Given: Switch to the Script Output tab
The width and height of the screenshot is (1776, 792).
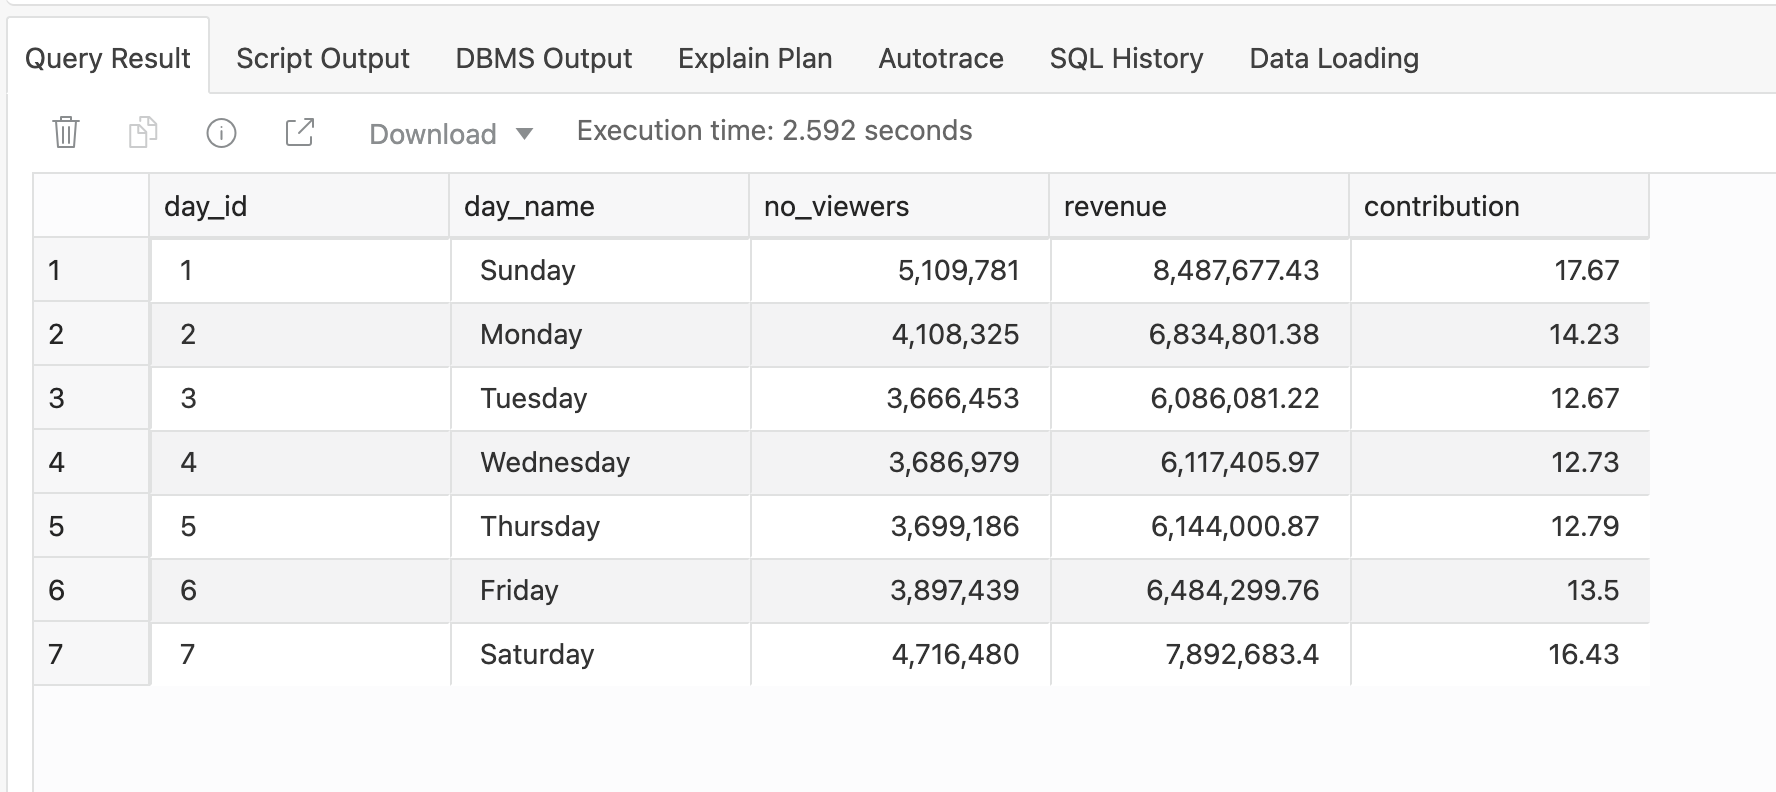Looking at the screenshot, I should pyautogui.click(x=323, y=58).
